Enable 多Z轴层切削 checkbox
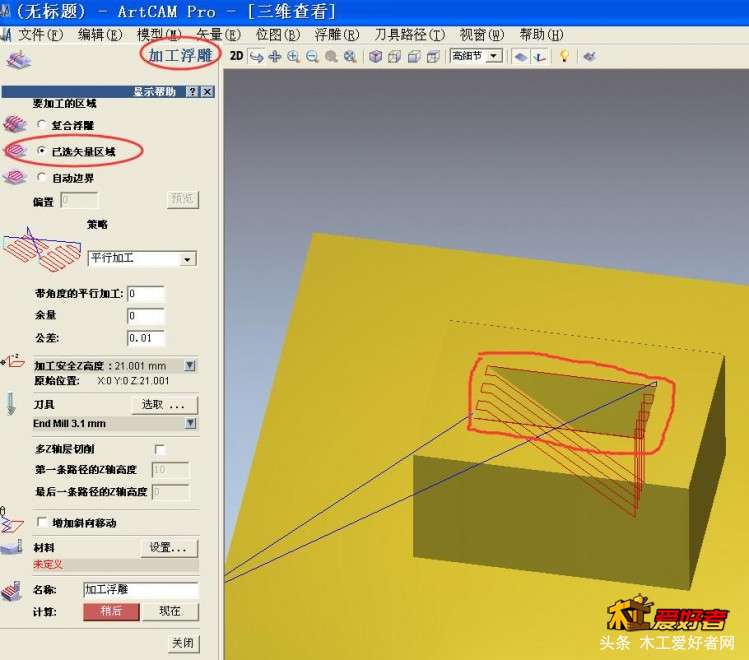Viewport: 749px width, 660px height. (160, 449)
